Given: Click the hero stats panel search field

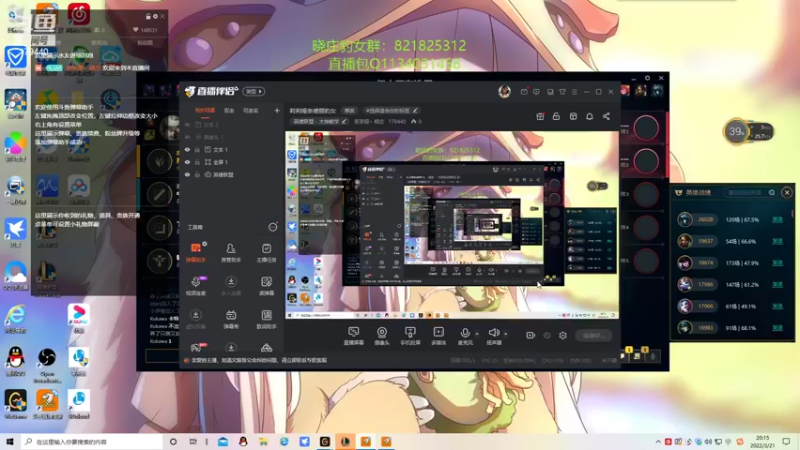Looking at the screenshot, I should pos(751,192).
